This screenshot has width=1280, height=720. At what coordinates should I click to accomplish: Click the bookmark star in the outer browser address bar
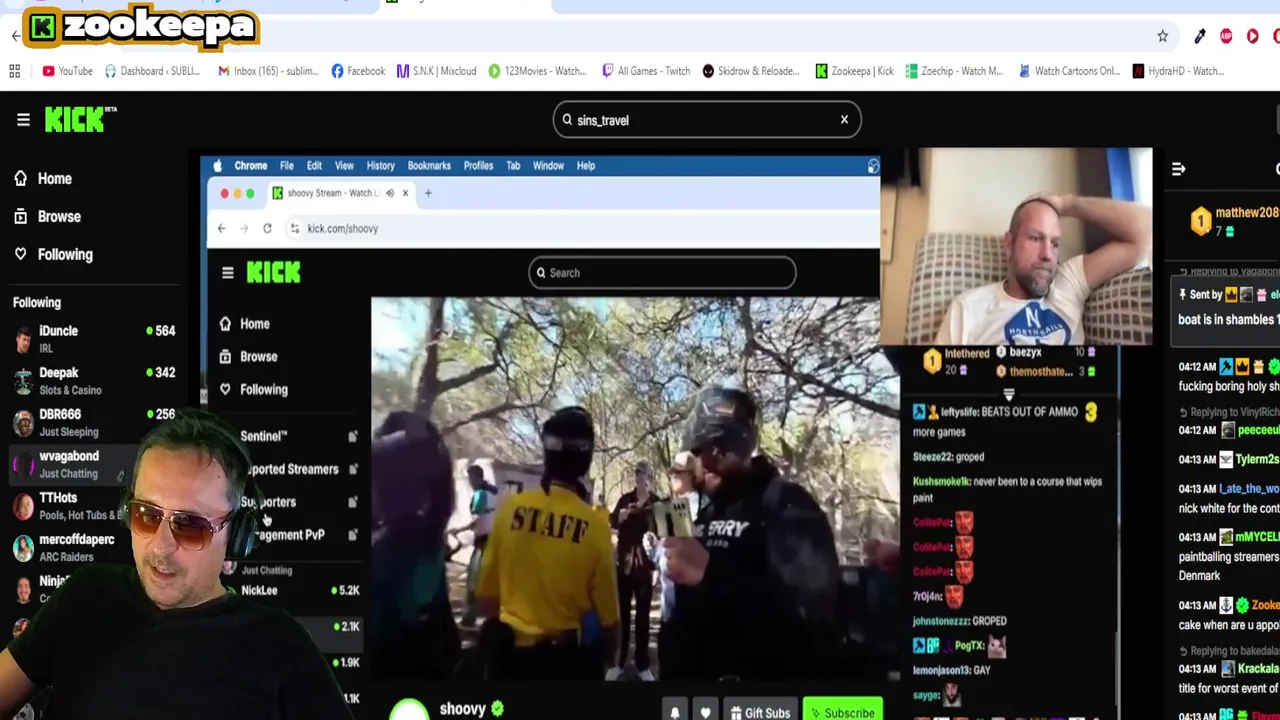pyautogui.click(x=1162, y=36)
